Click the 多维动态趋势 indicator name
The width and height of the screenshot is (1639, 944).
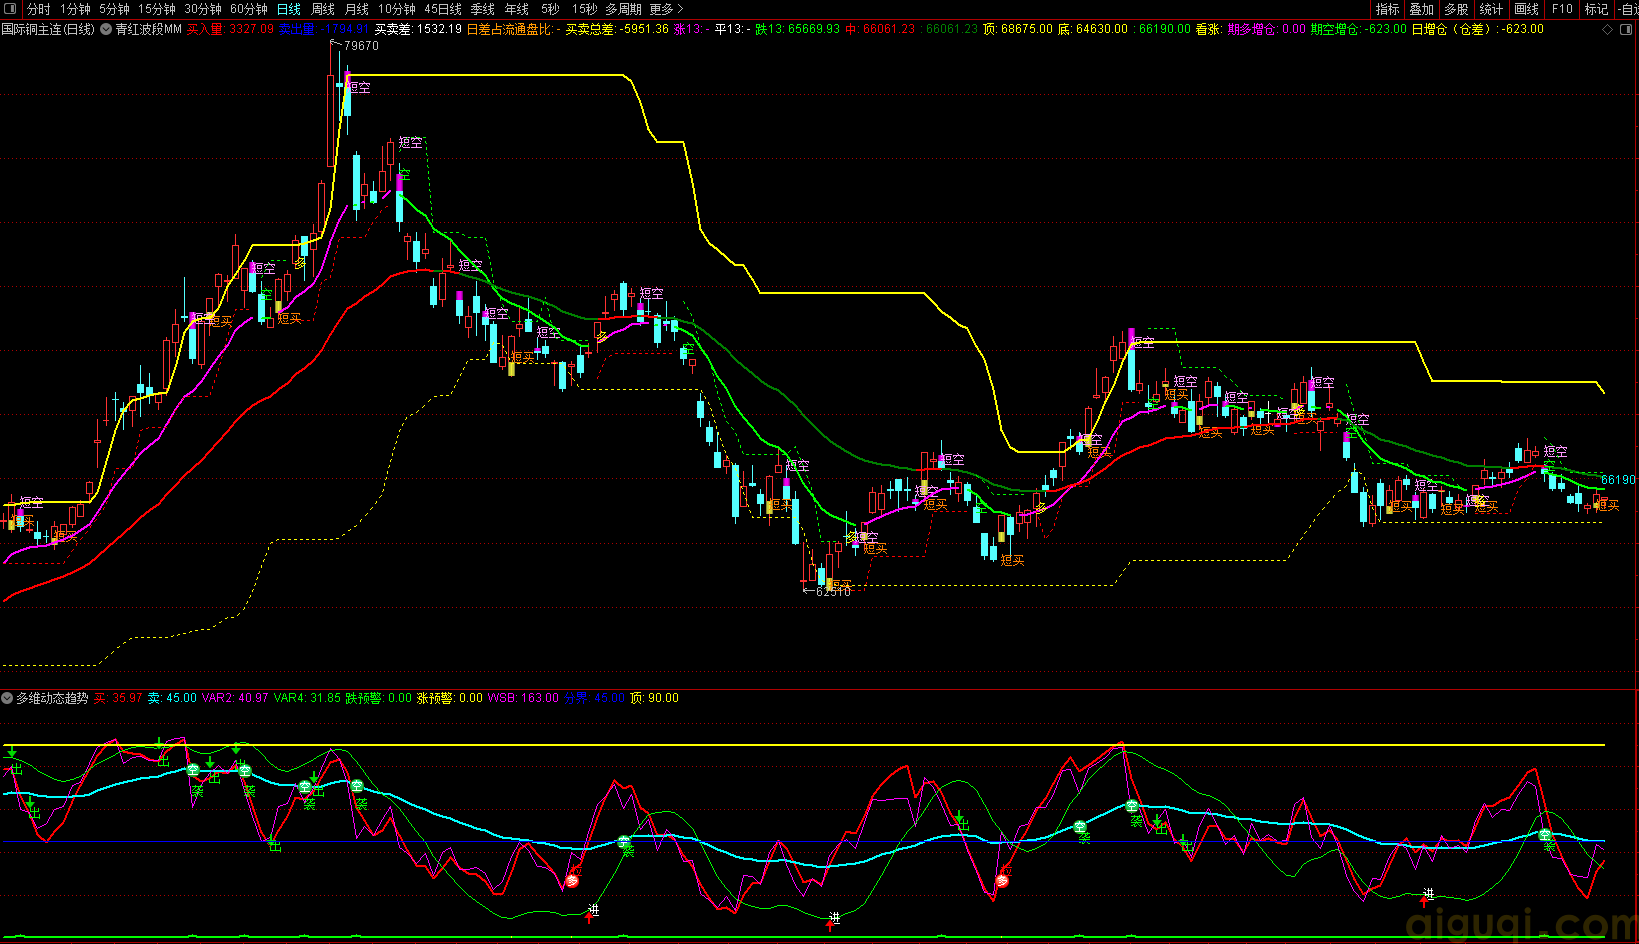point(52,698)
